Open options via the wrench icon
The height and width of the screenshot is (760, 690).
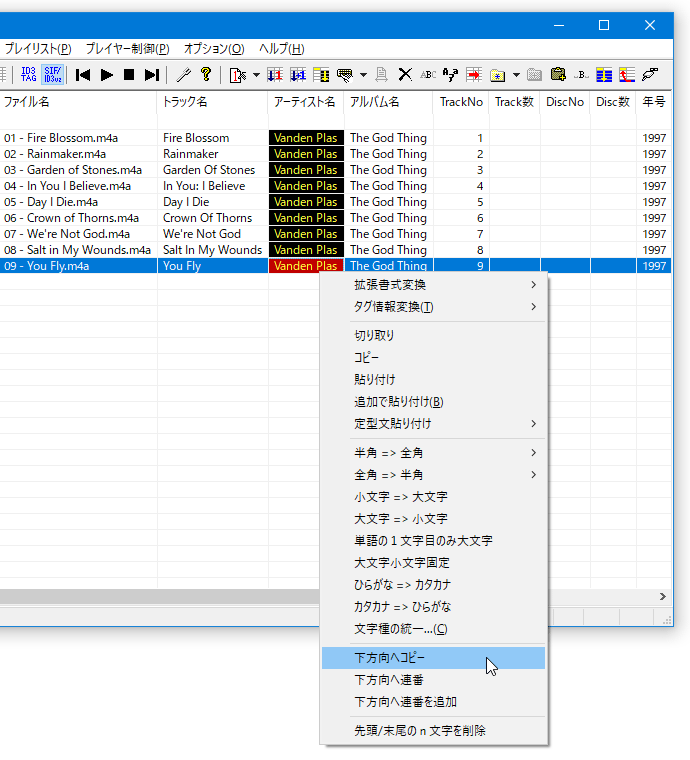(184, 75)
